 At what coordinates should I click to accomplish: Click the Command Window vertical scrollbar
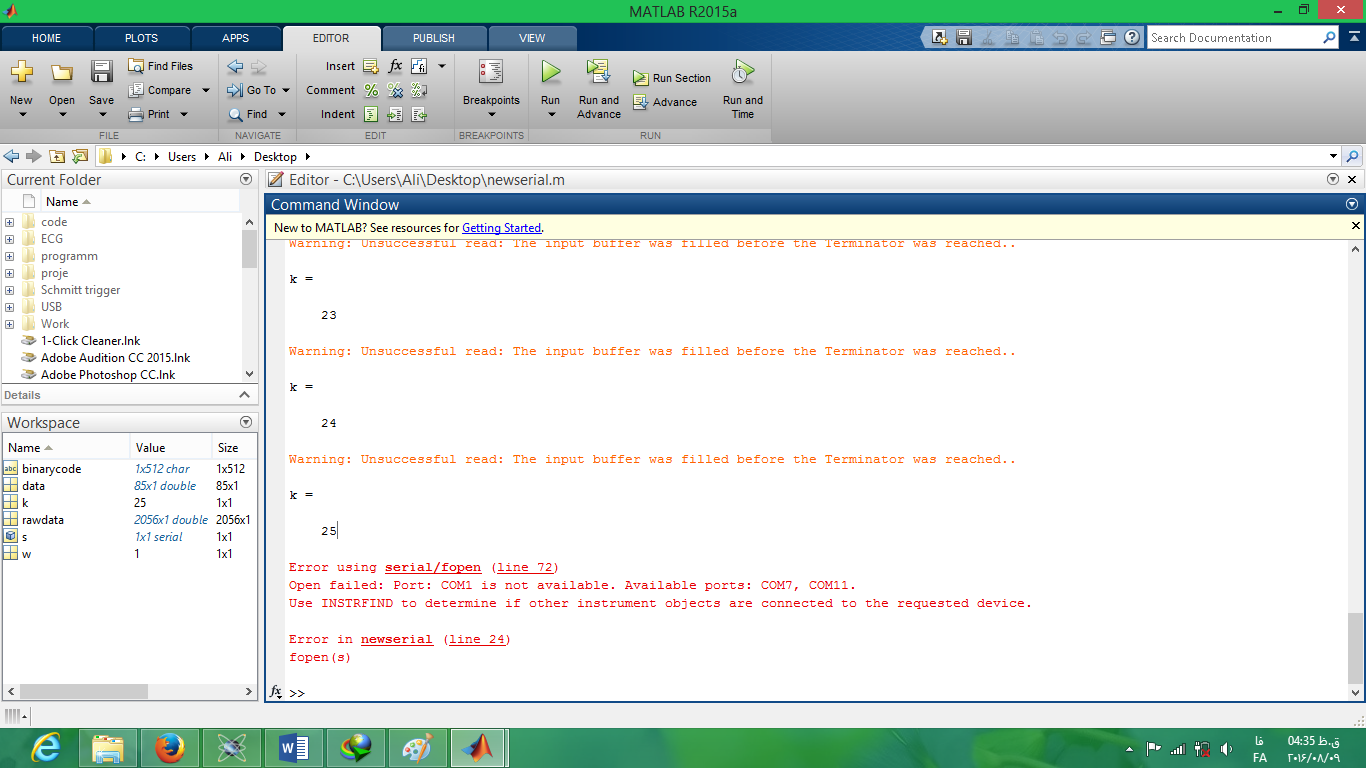click(1355, 646)
